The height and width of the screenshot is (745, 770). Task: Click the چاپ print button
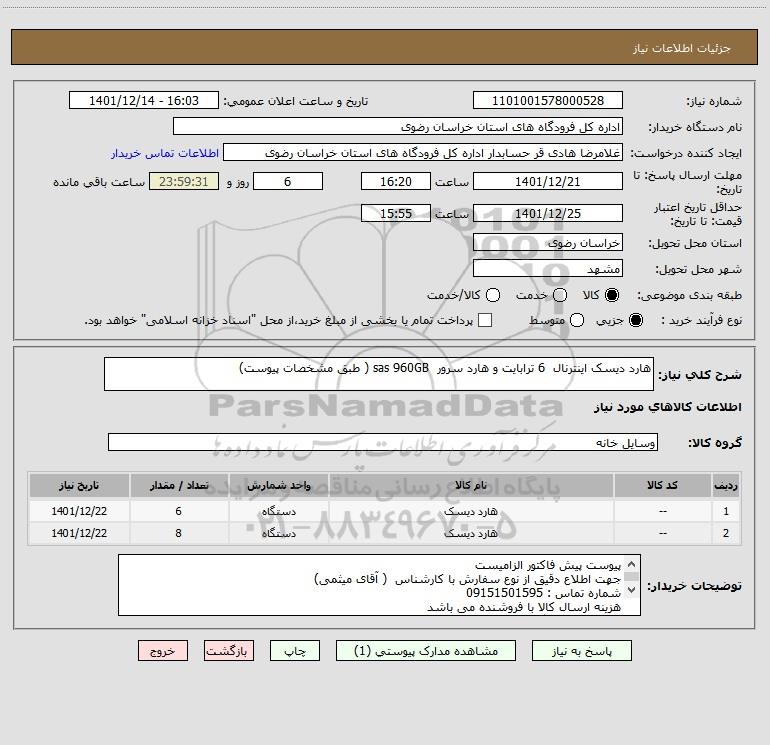(x=295, y=651)
